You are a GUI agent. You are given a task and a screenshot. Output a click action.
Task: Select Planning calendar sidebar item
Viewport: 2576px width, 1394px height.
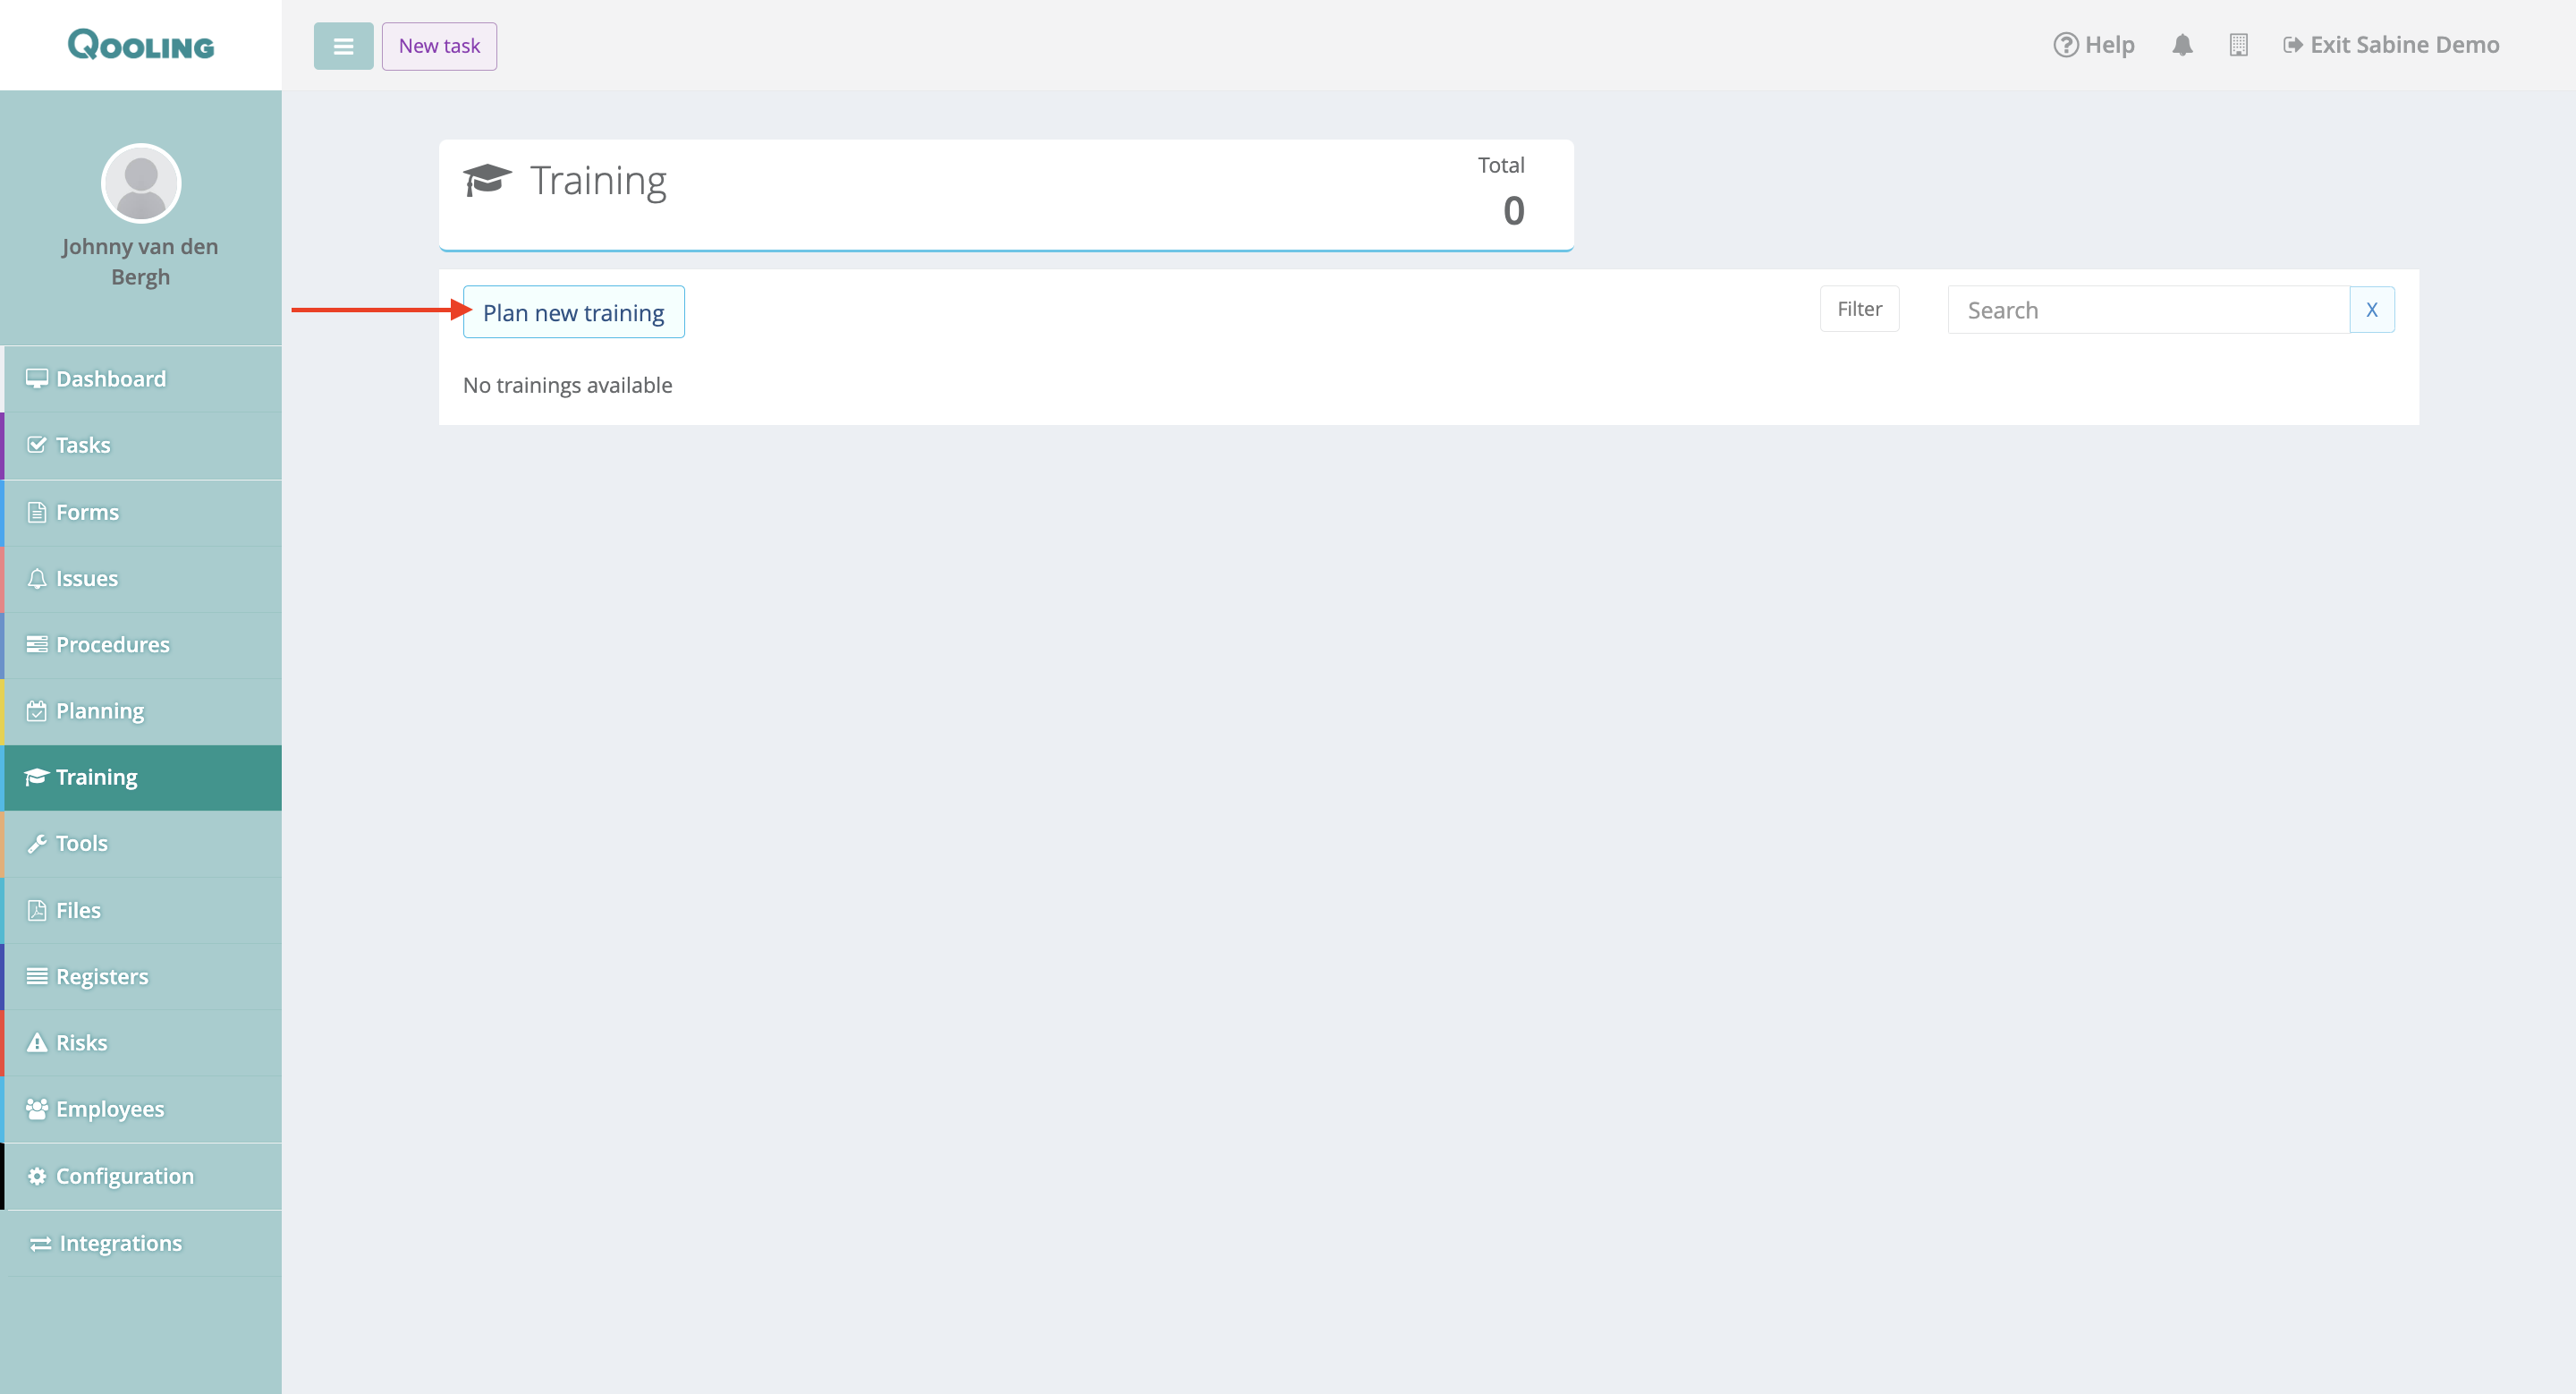tap(100, 711)
